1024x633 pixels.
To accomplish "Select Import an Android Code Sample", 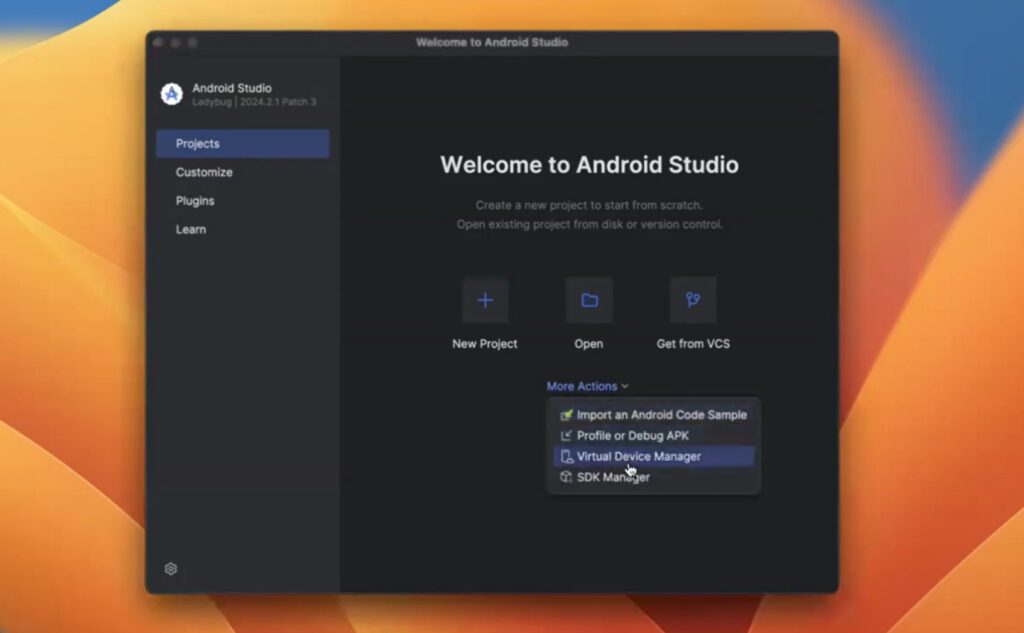I will (x=660, y=414).
